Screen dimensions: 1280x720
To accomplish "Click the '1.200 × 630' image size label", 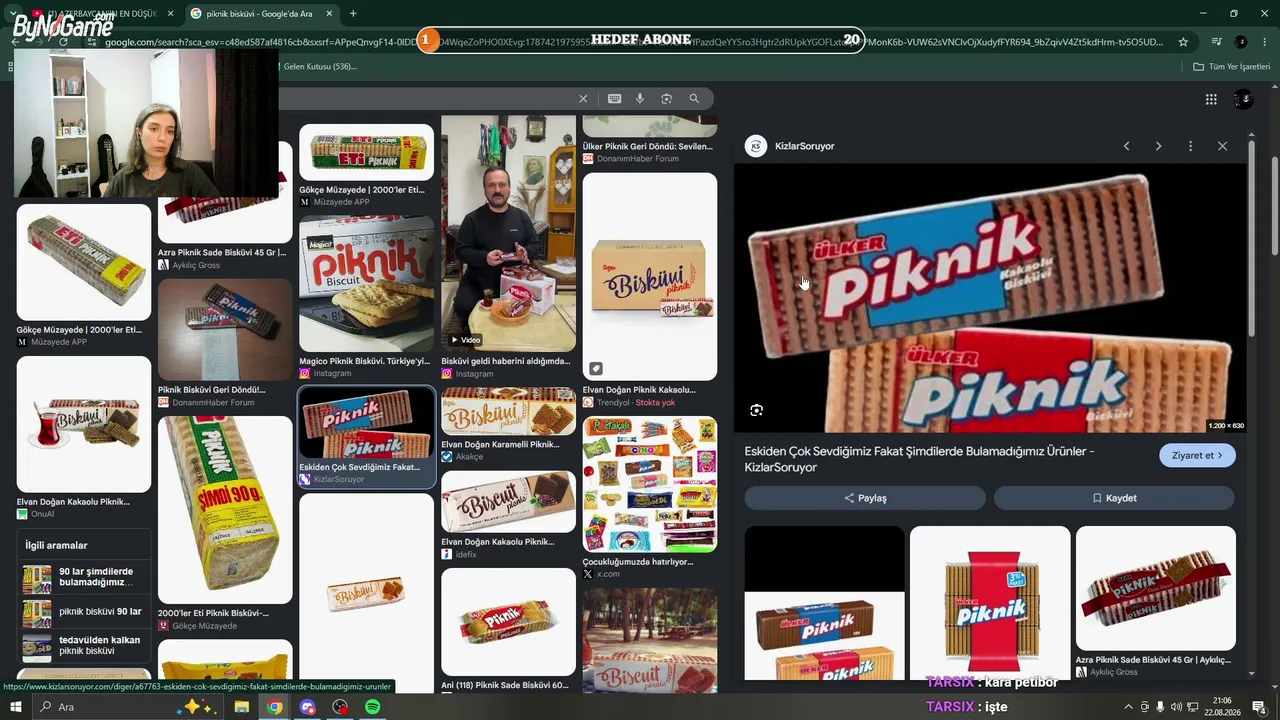I will [x=1226, y=426].
